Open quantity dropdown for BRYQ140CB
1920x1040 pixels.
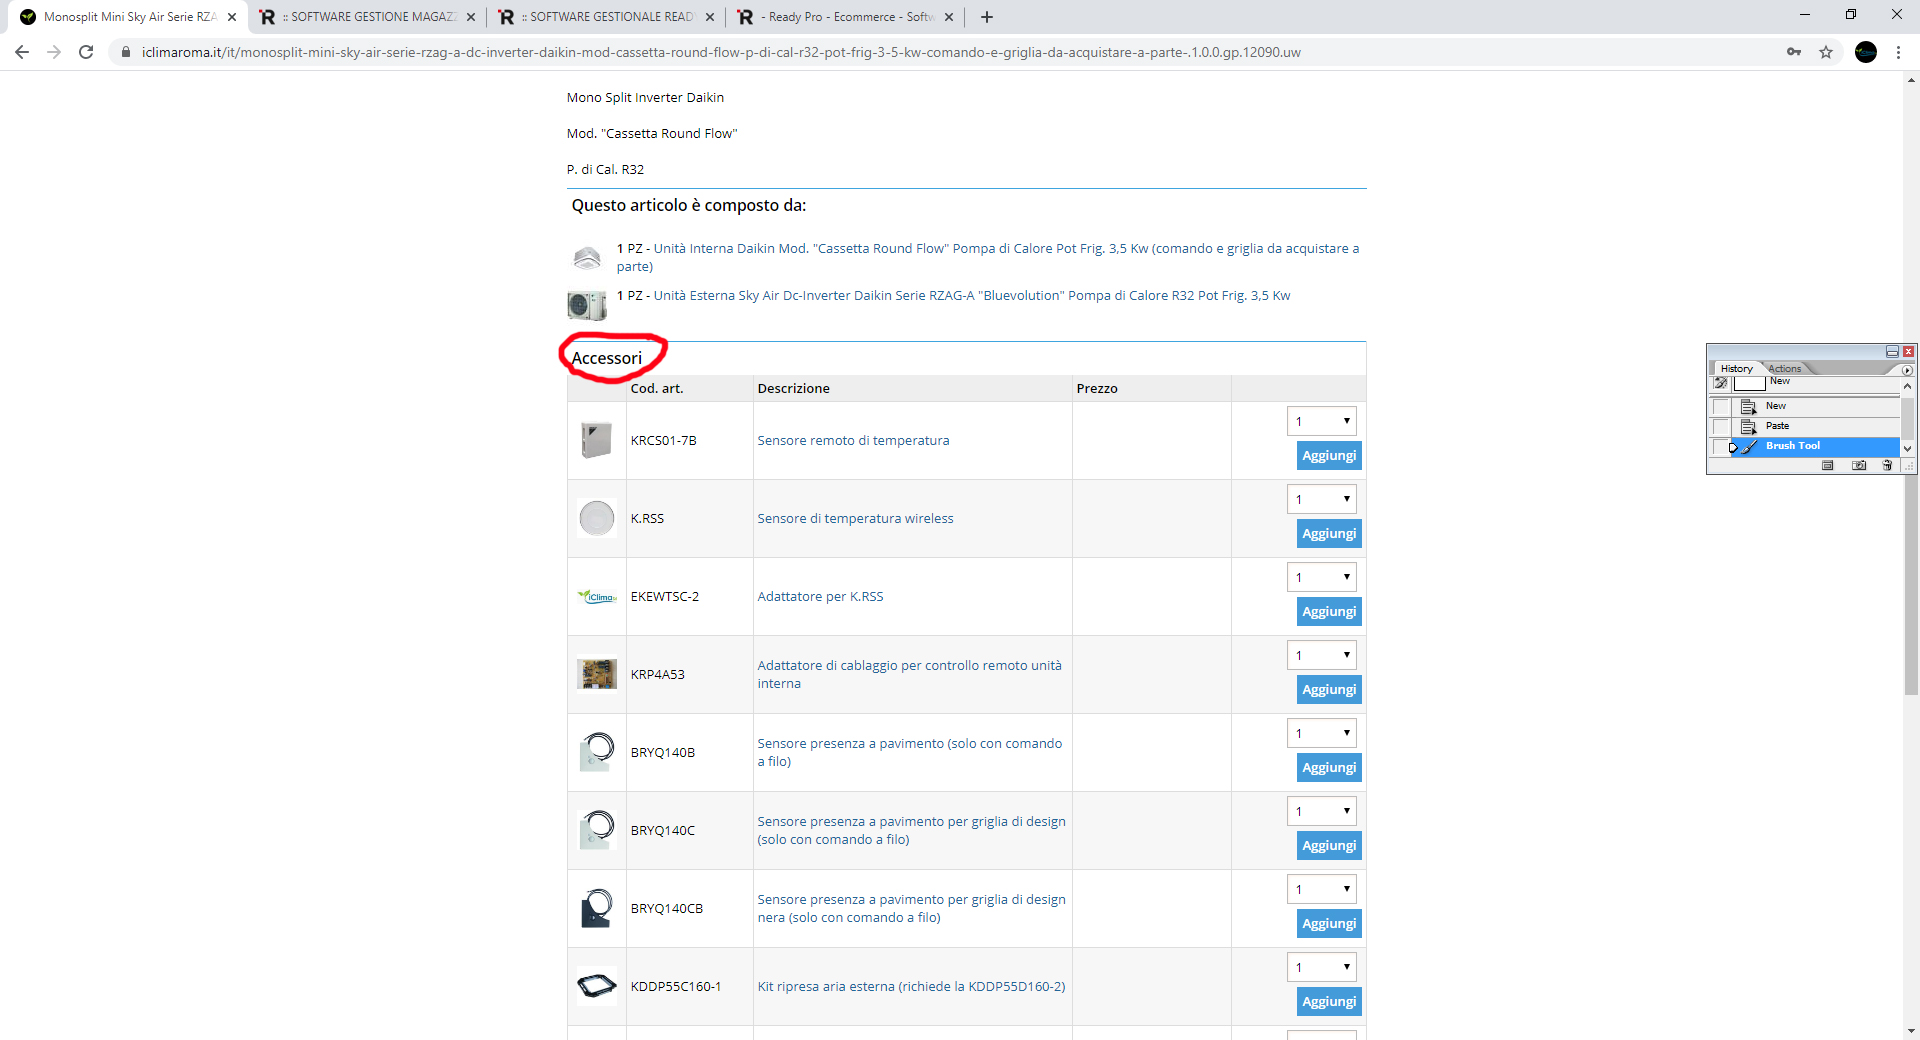click(x=1322, y=889)
